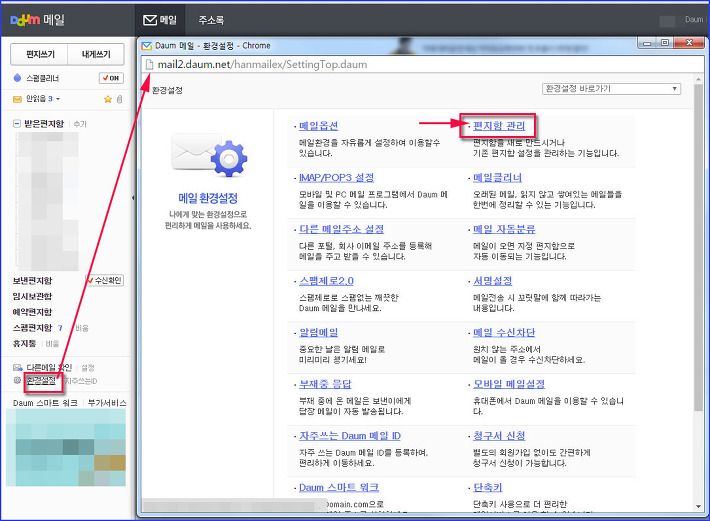Open 부가서비스 in sidebar
The width and height of the screenshot is (710, 521).
click(107, 403)
